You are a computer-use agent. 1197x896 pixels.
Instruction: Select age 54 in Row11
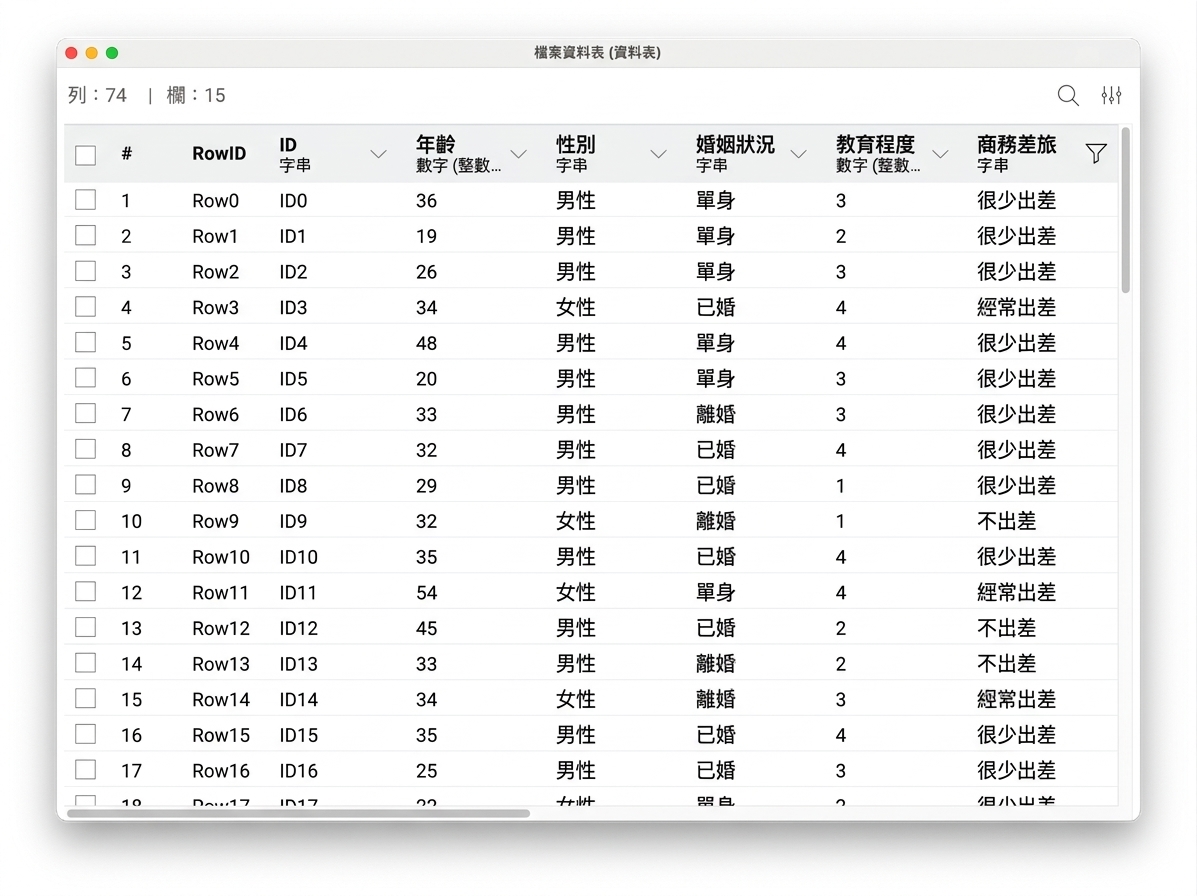tap(426, 592)
